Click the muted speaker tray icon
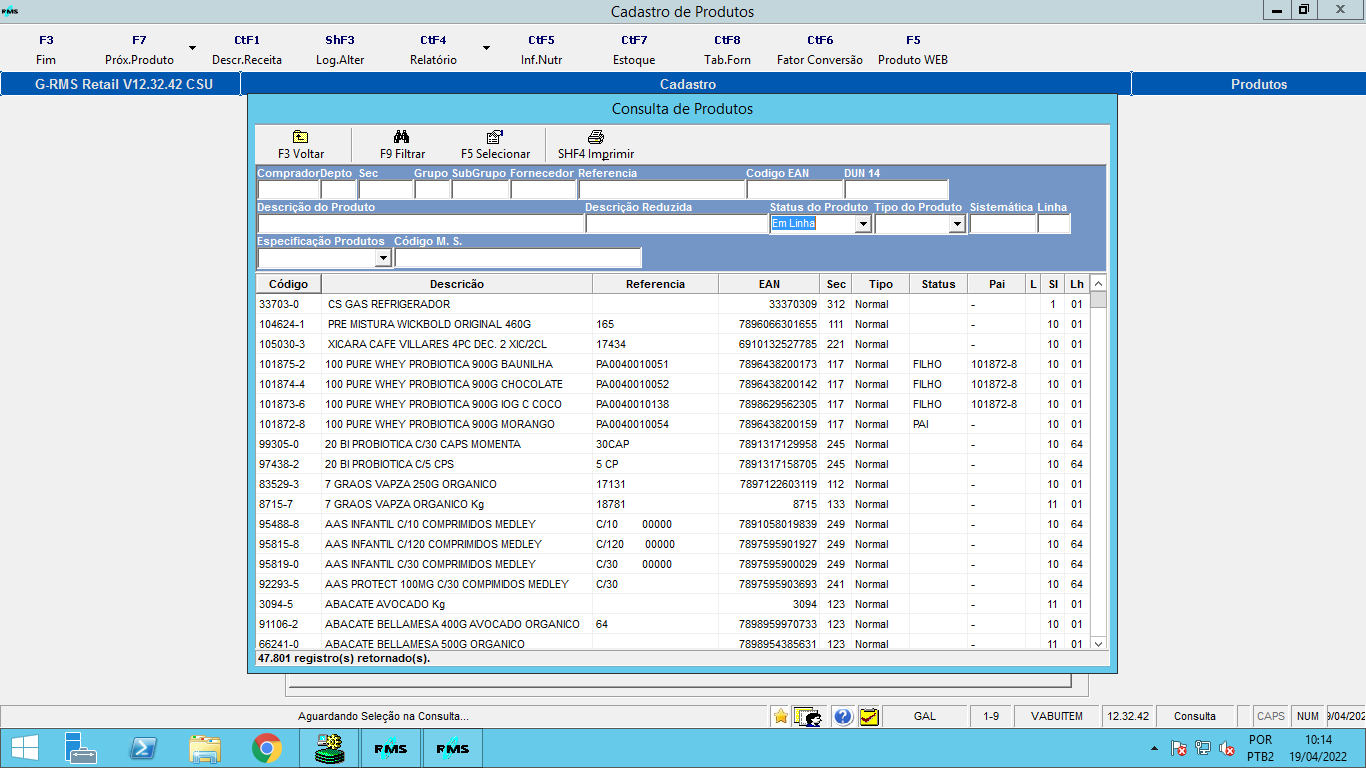Screen dimensions: 1366x768 tap(1227, 748)
